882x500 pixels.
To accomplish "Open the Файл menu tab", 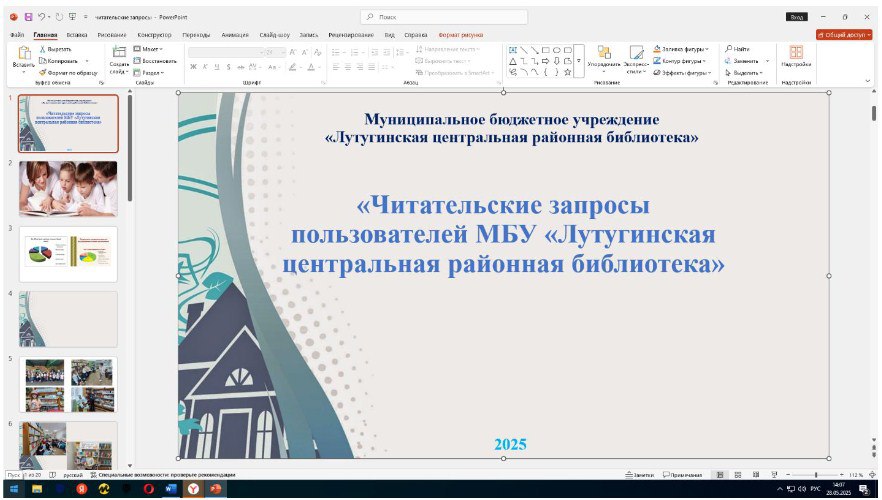I will click(17, 35).
